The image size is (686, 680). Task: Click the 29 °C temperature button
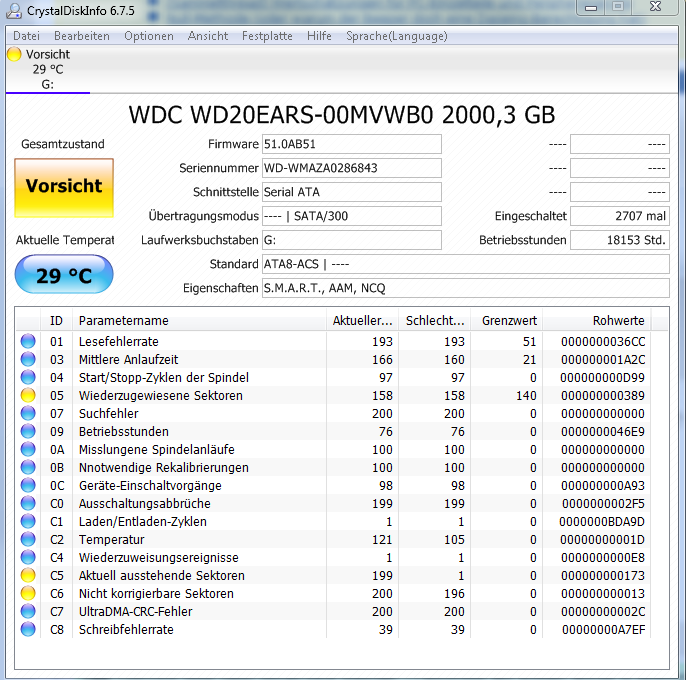coord(64,275)
